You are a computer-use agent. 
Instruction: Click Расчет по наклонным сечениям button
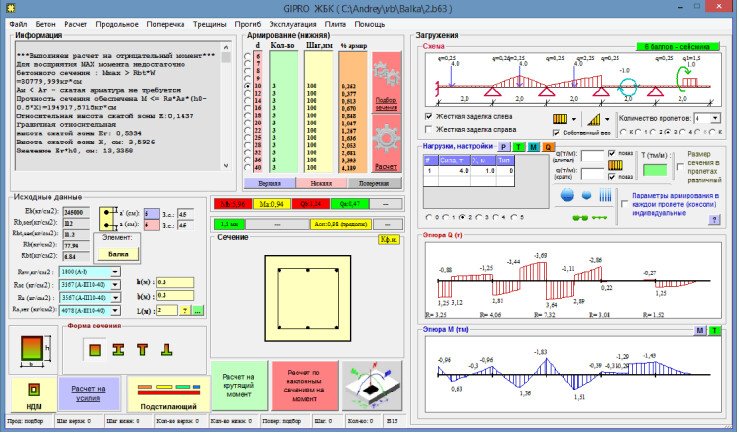coord(305,385)
